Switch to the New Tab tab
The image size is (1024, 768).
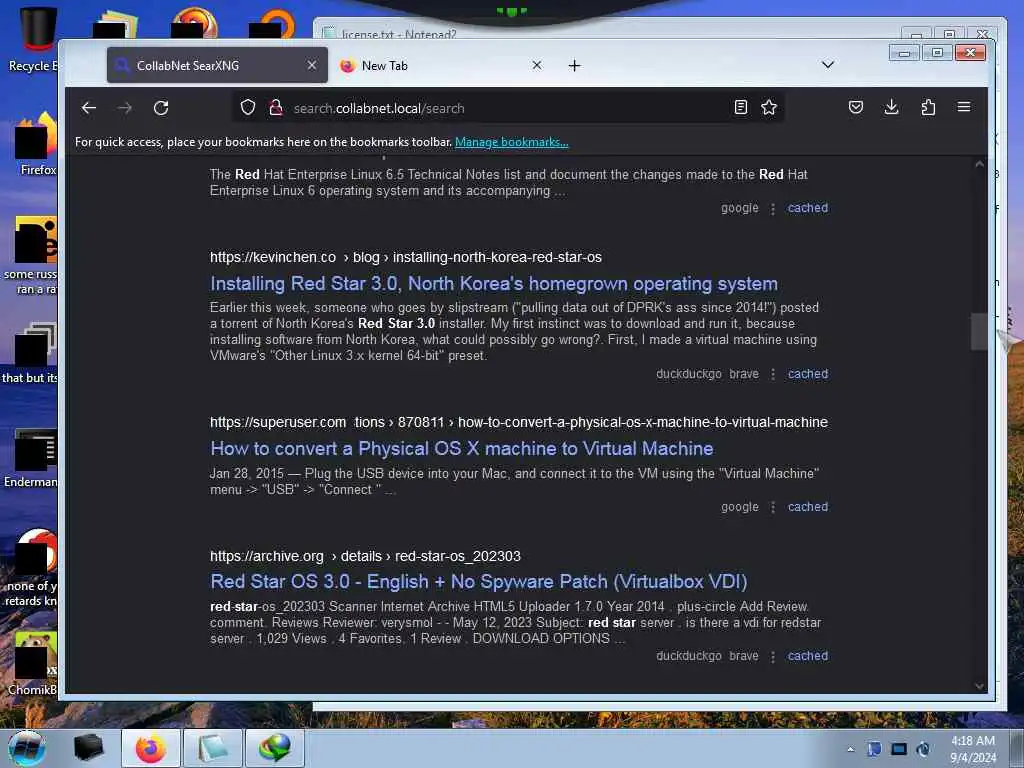coord(441,65)
